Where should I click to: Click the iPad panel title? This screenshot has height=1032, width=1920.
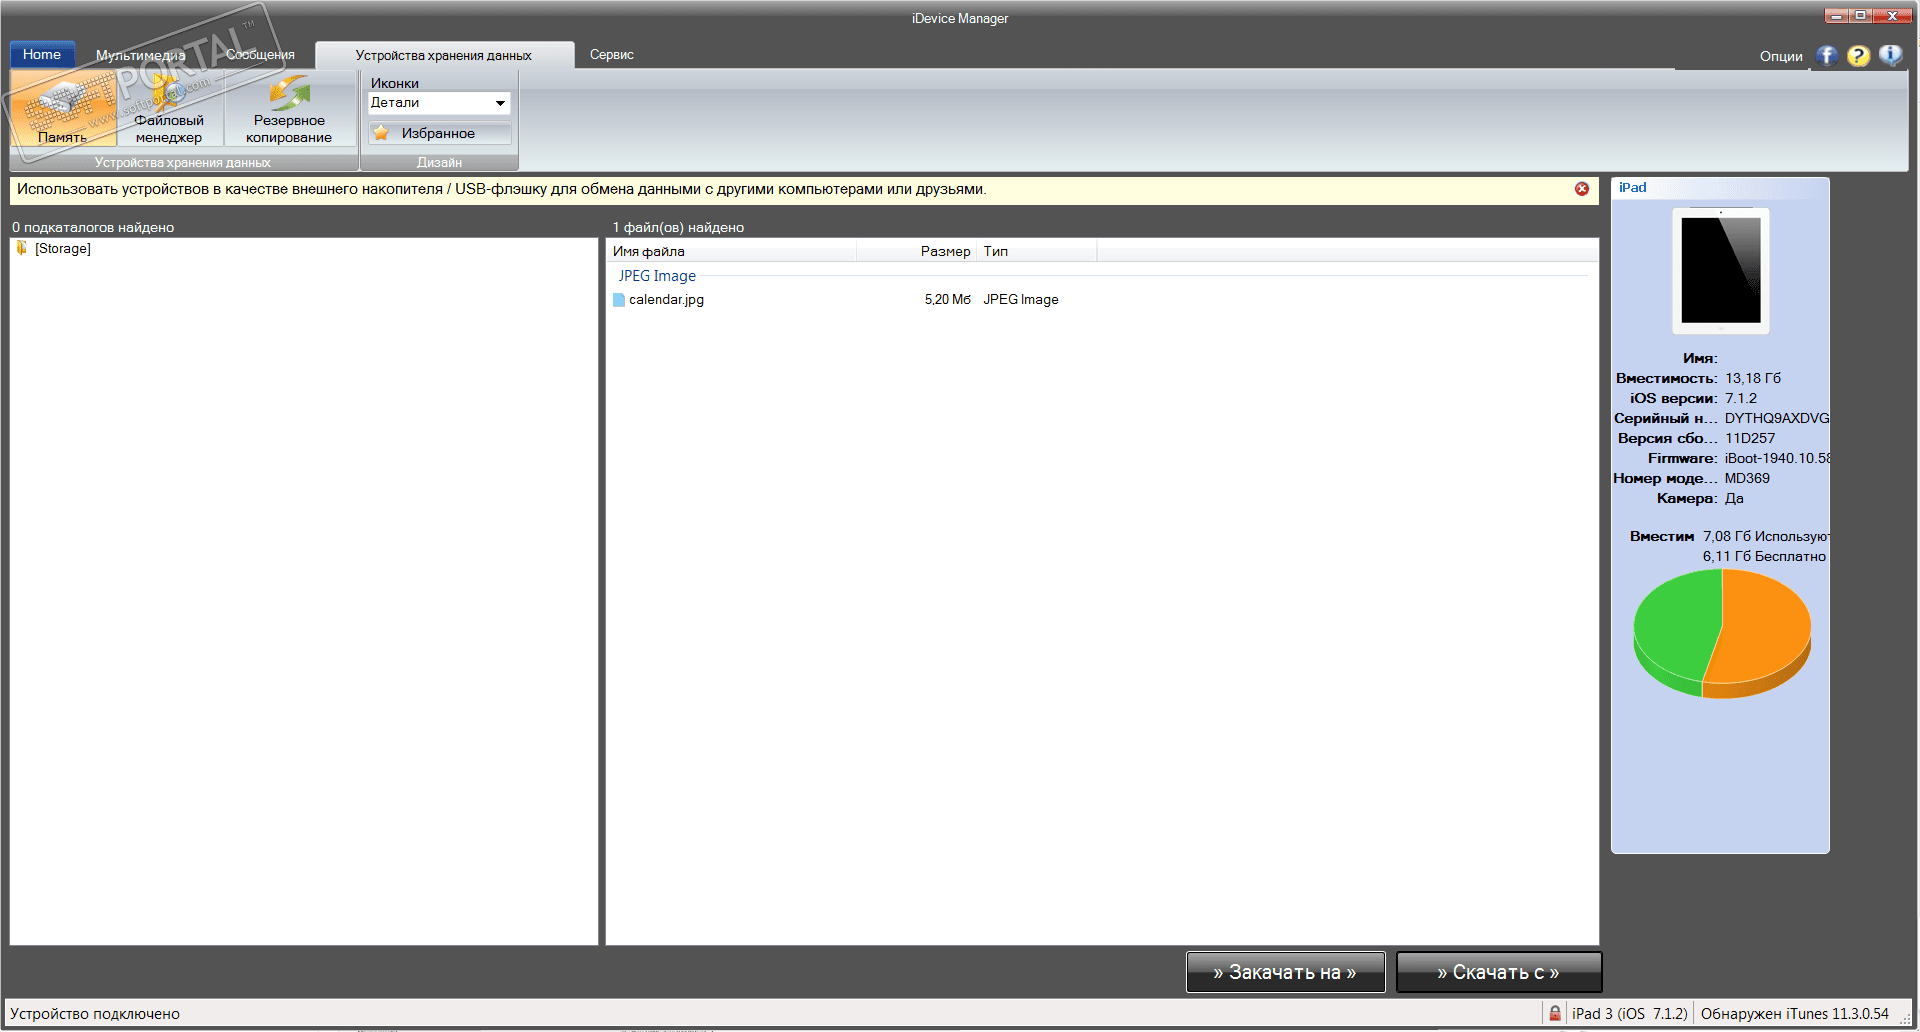pyautogui.click(x=1633, y=187)
